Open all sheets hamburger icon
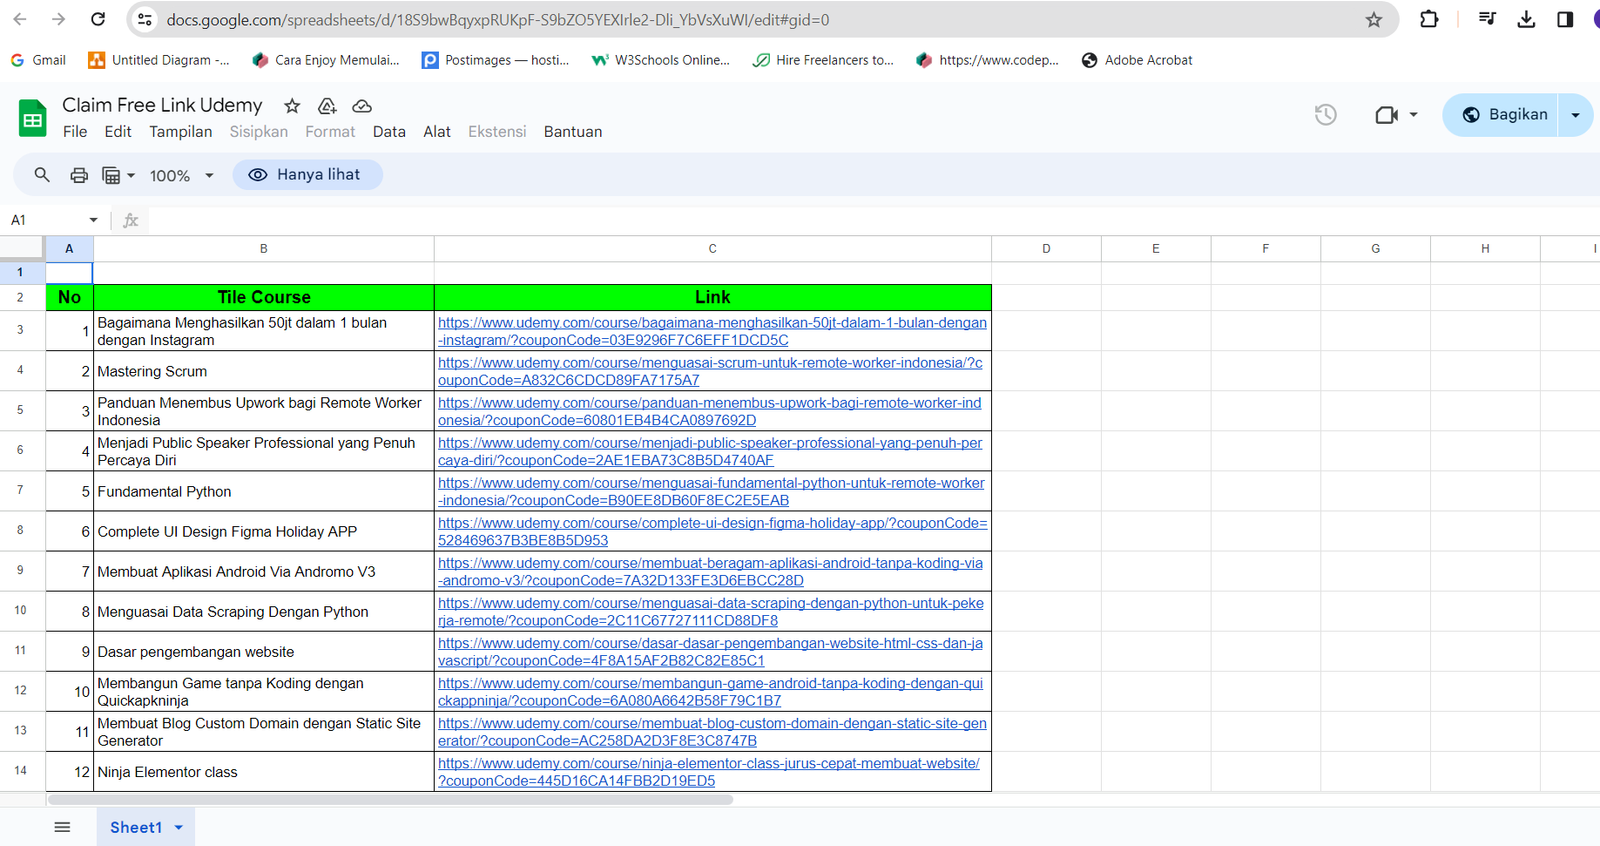The height and width of the screenshot is (846, 1600). tap(62, 827)
